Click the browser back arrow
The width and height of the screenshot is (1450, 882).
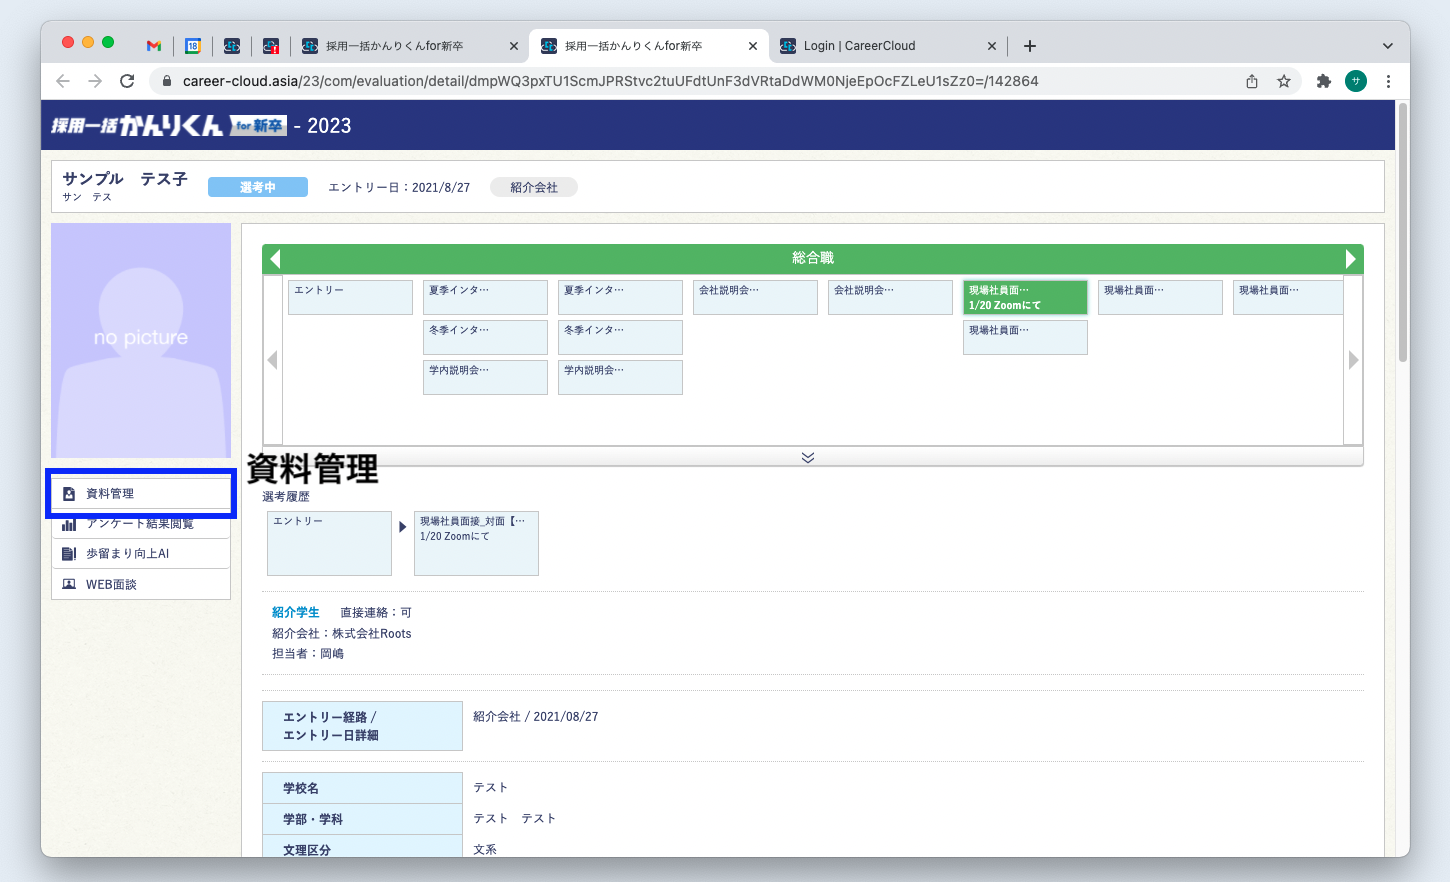[x=63, y=81]
